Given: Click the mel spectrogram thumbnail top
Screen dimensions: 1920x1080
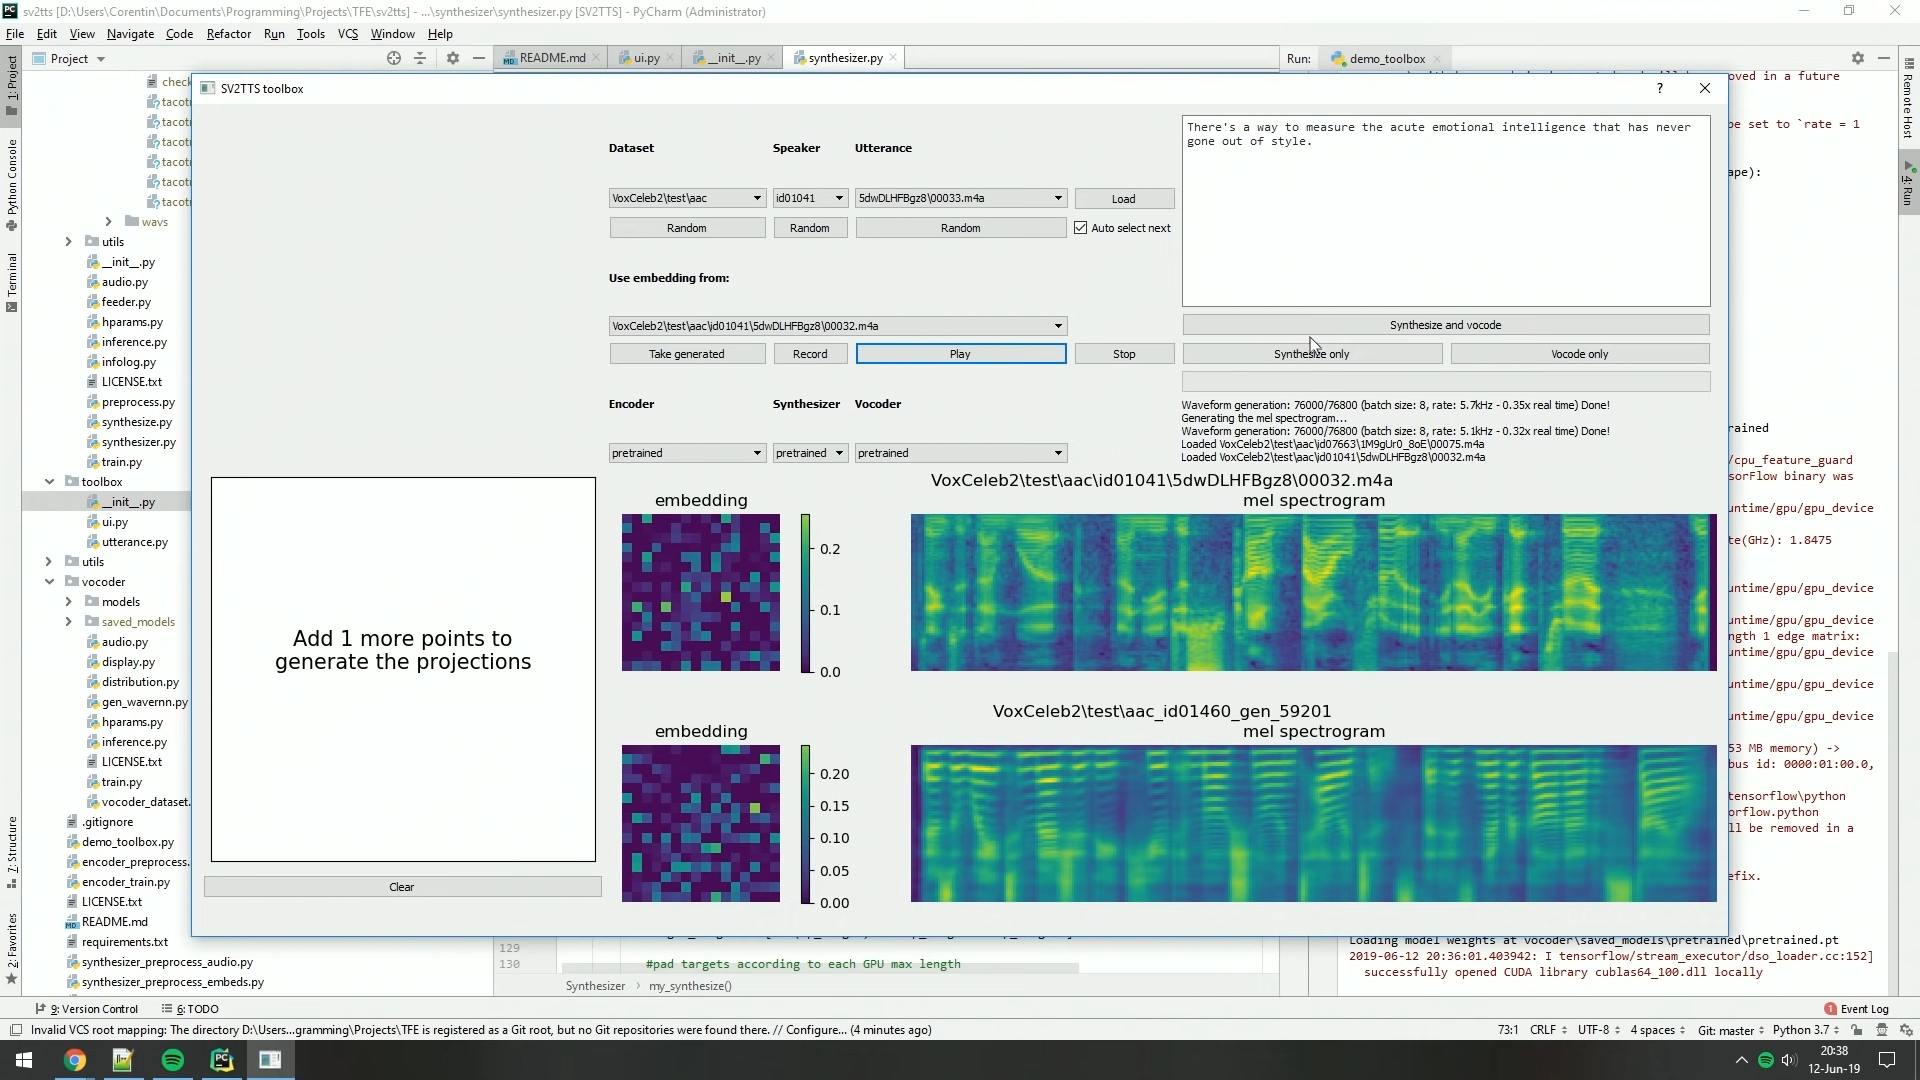Looking at the screenshot, I should coord(1312,592).
